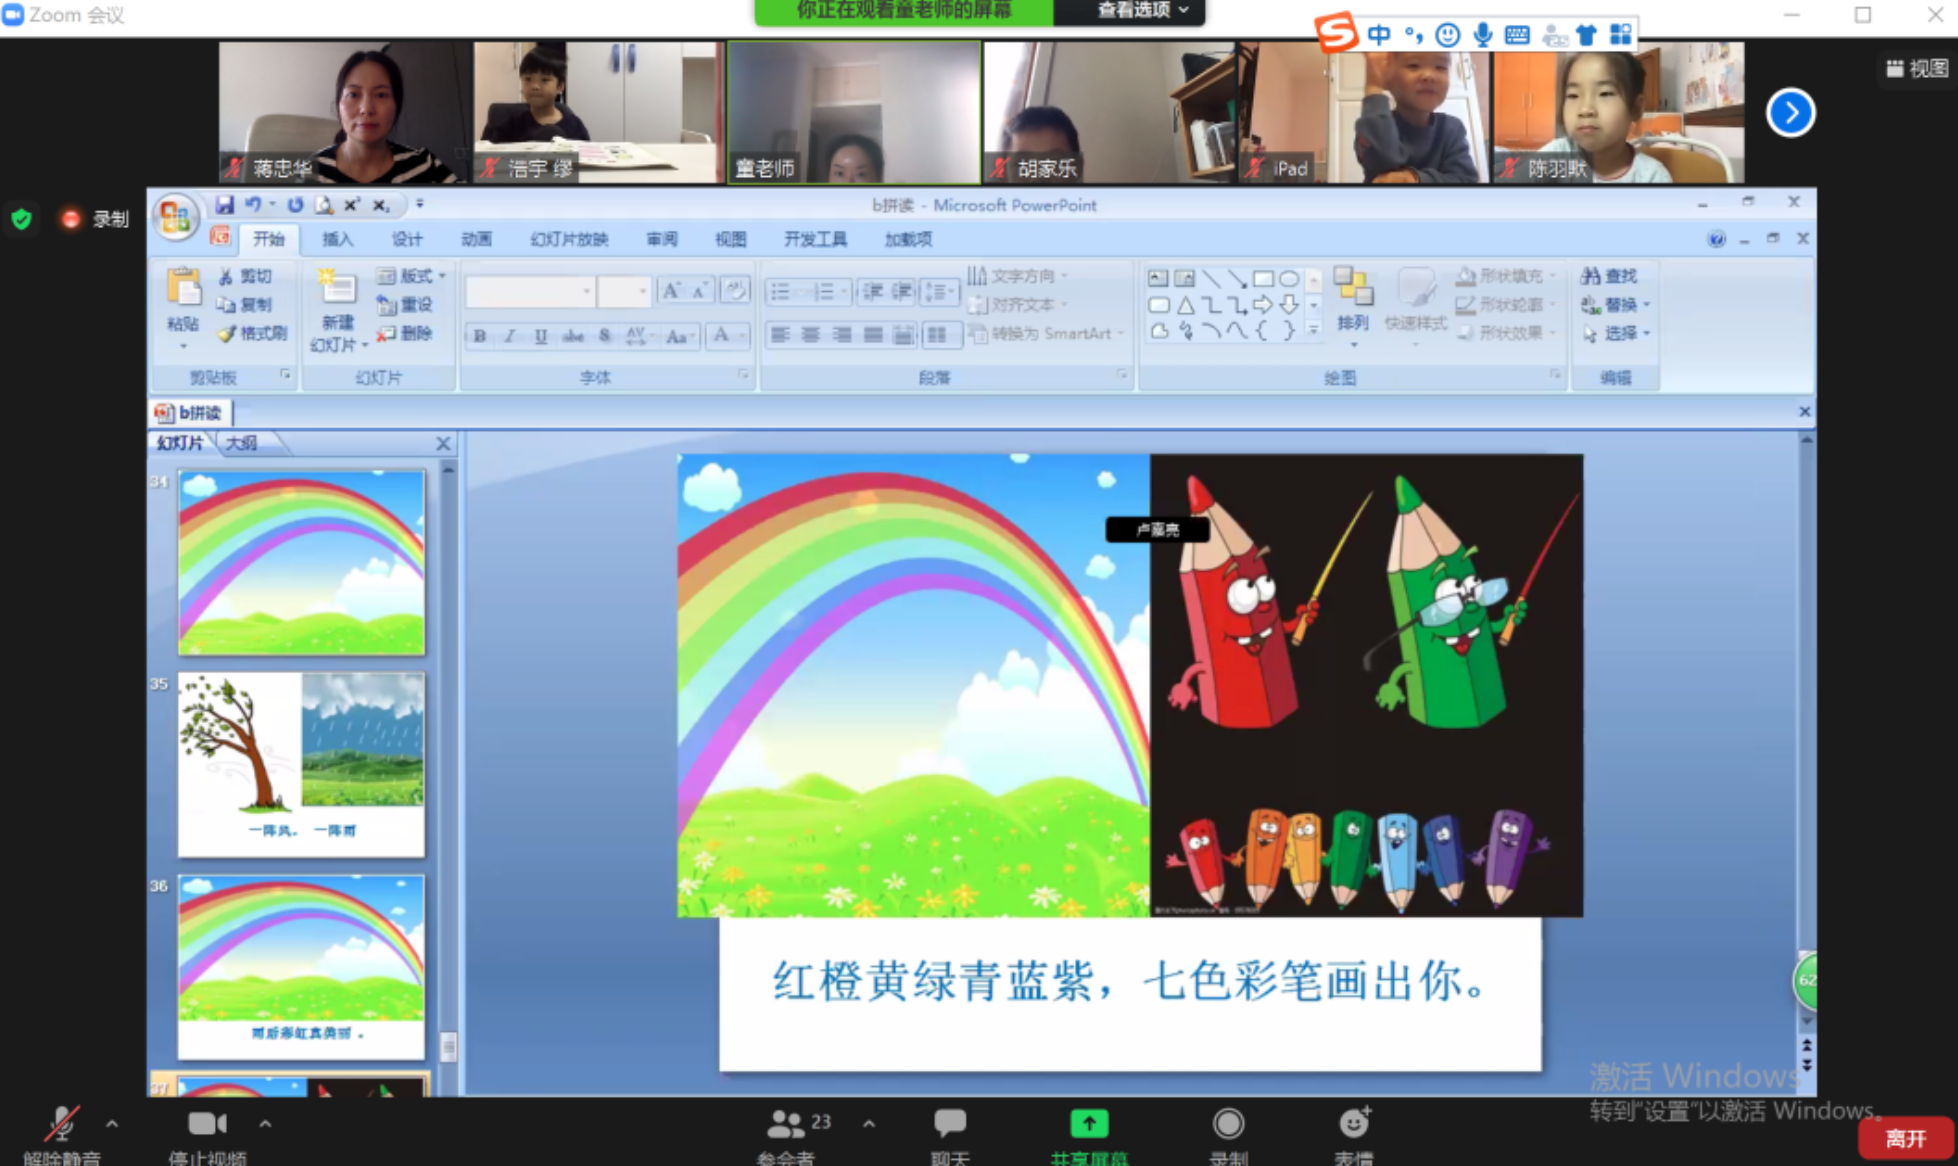Click 替换 replace in editing group
The height and width of the screenshot is (1166, 1958).
tap(1615, 304)
